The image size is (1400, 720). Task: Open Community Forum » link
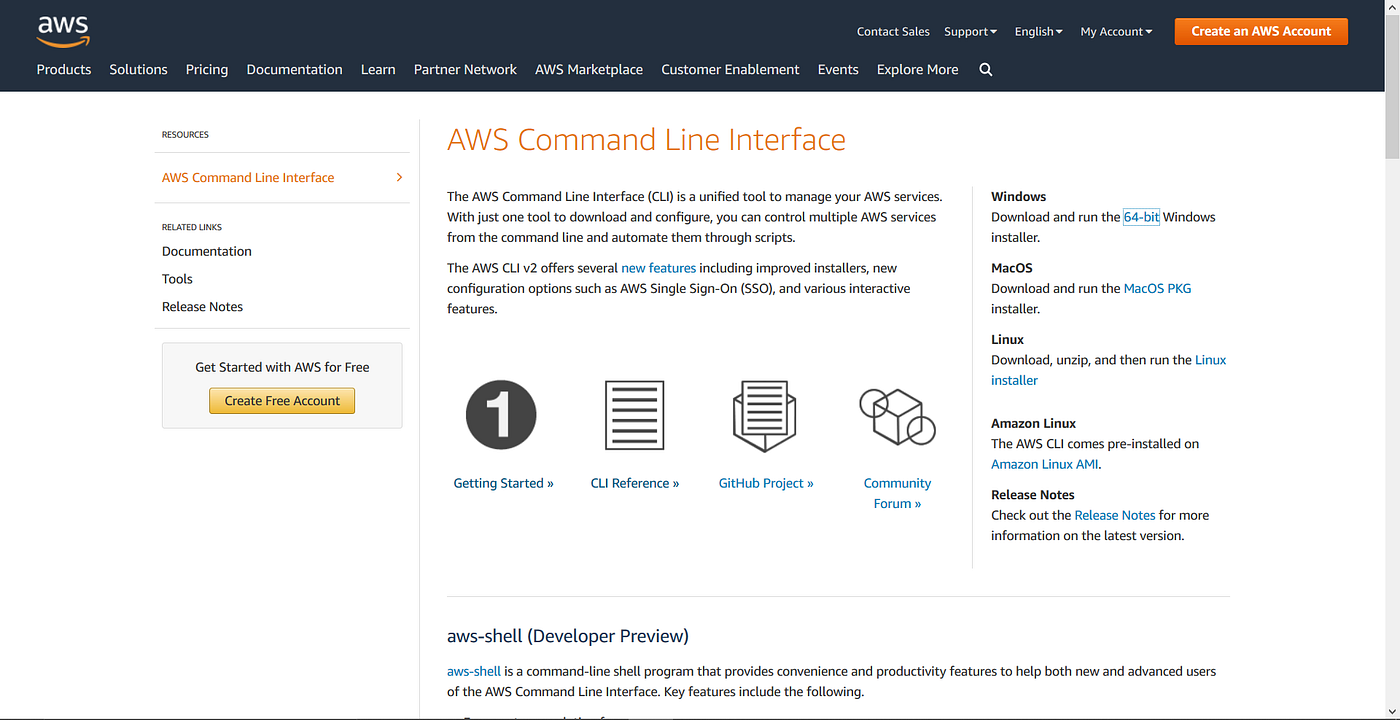897,493
